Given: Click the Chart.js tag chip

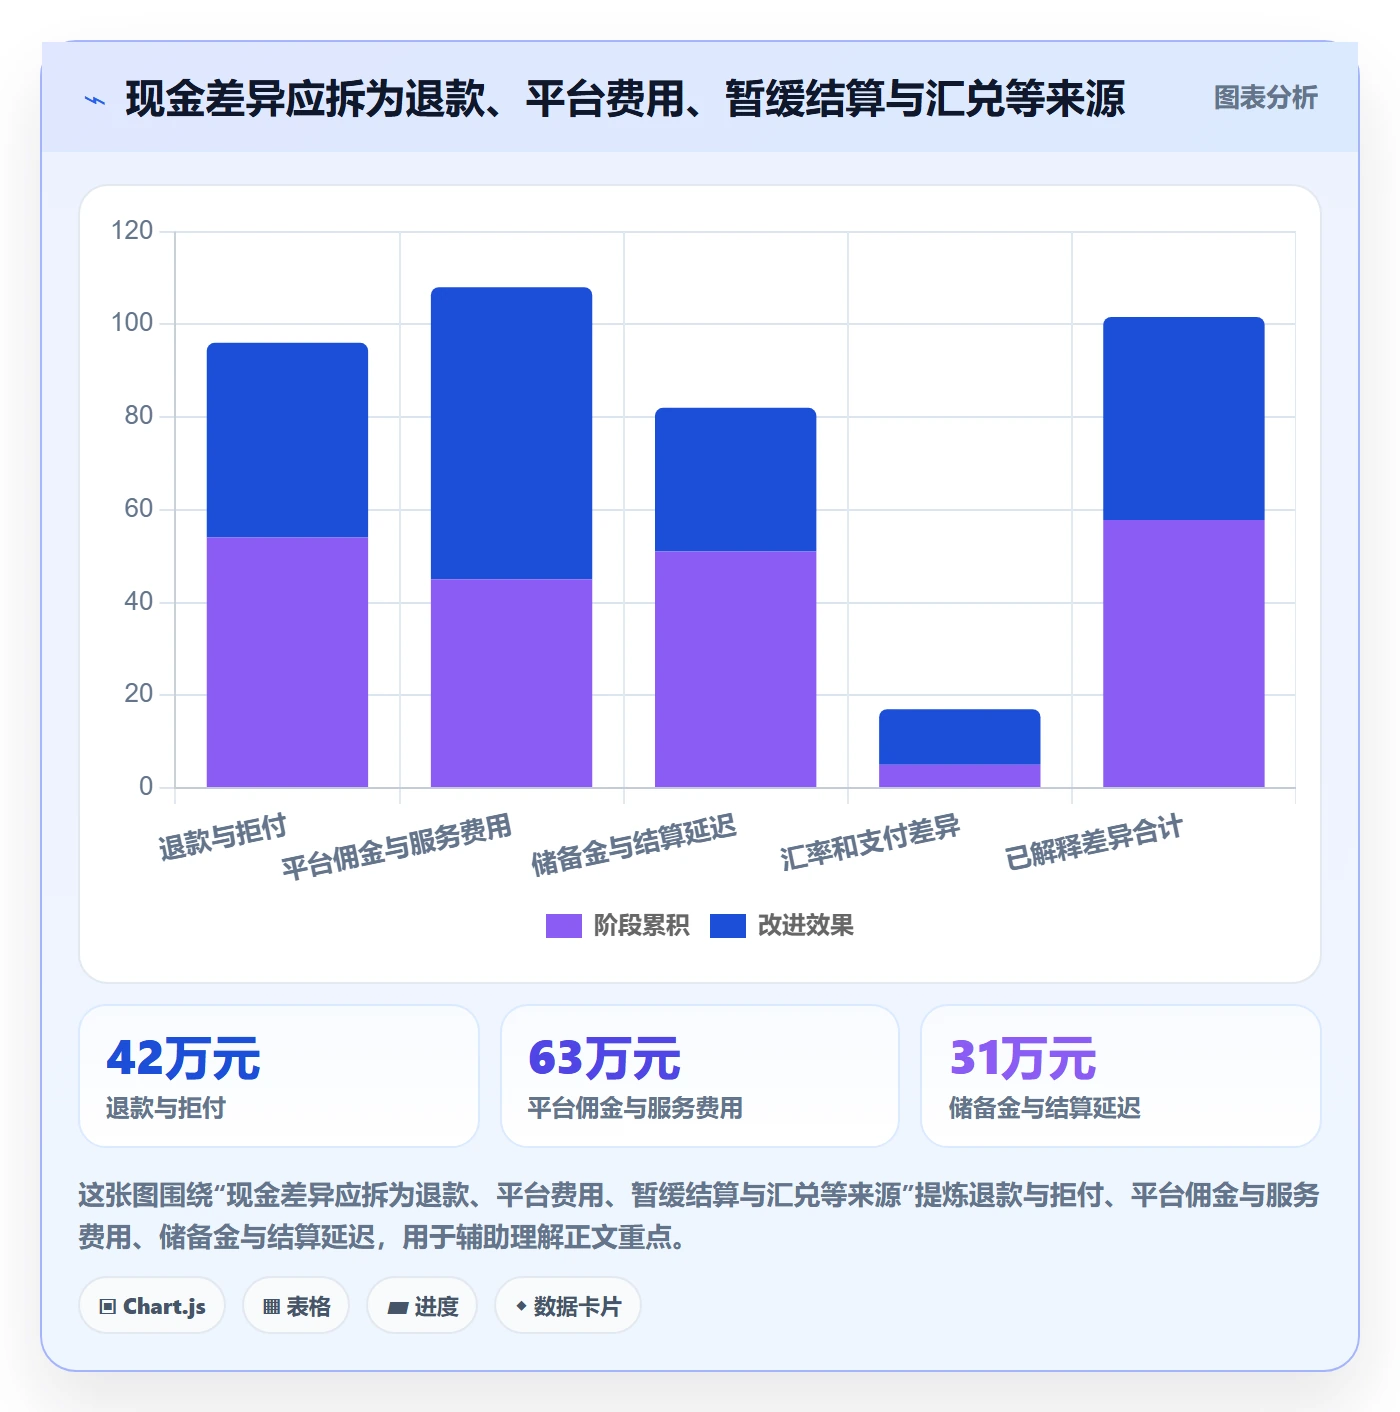Looking at the screenshot, I should point(152,1306).
